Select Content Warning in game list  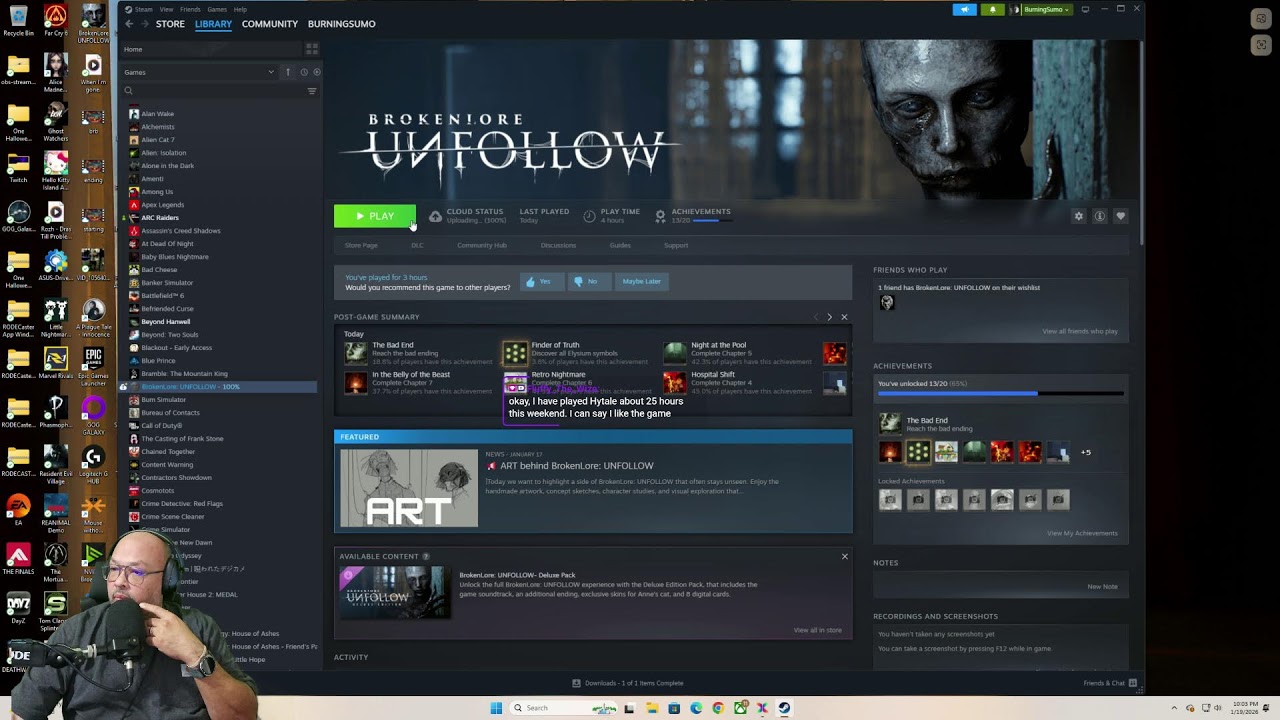(x=167, y=465)
